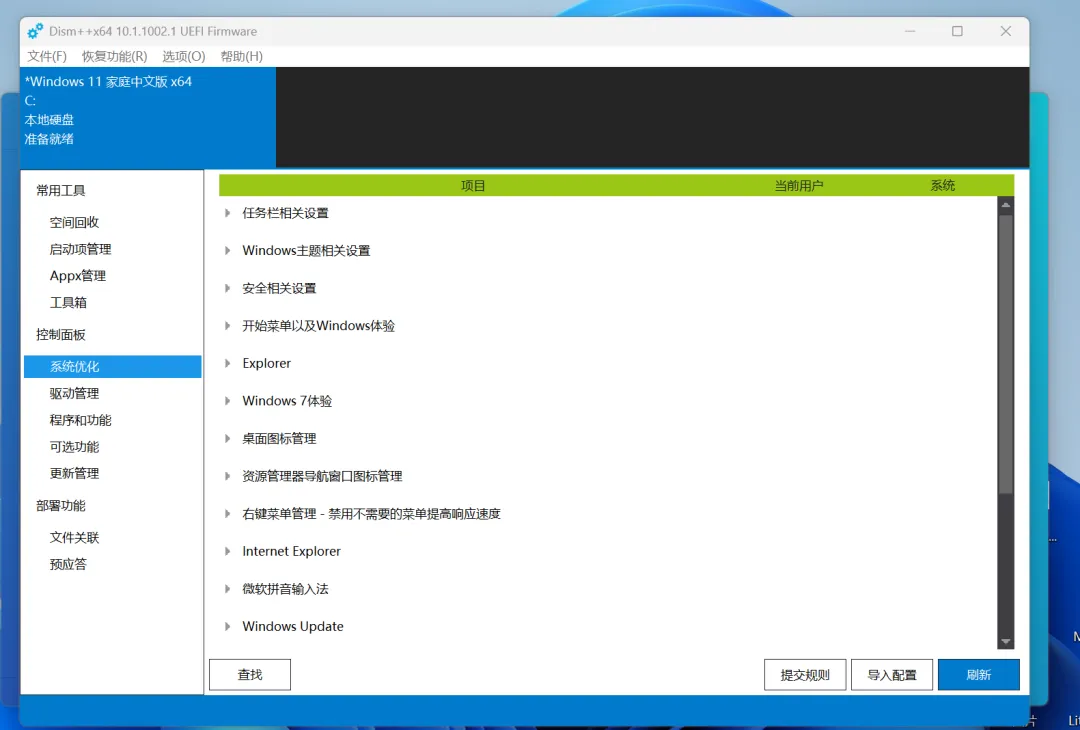Expand the 任务栏相关设置 group arrow
1080x730 pixels.
pos(227,213)
